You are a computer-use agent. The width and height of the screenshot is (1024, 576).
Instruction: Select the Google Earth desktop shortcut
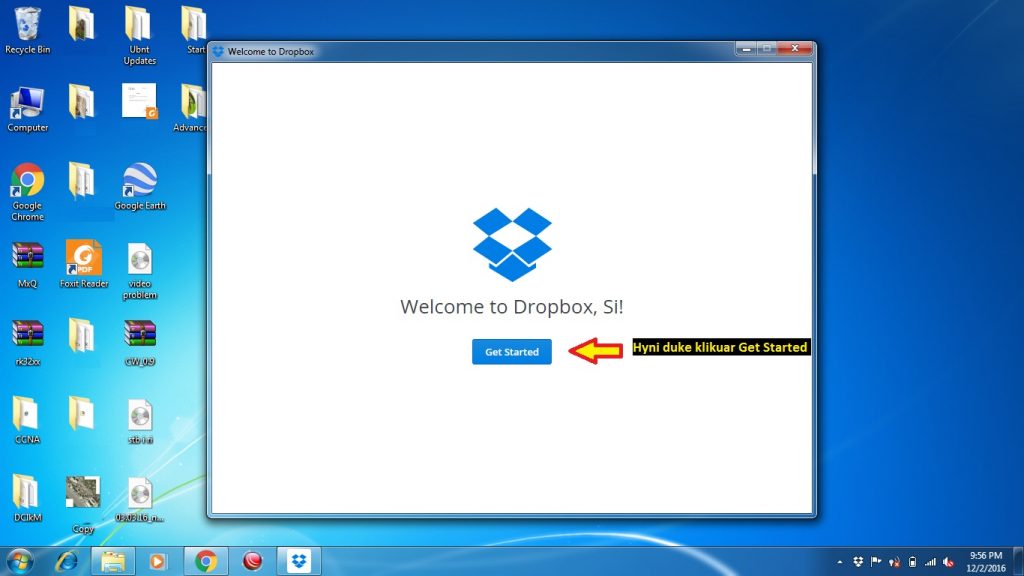tap(140, 187)
